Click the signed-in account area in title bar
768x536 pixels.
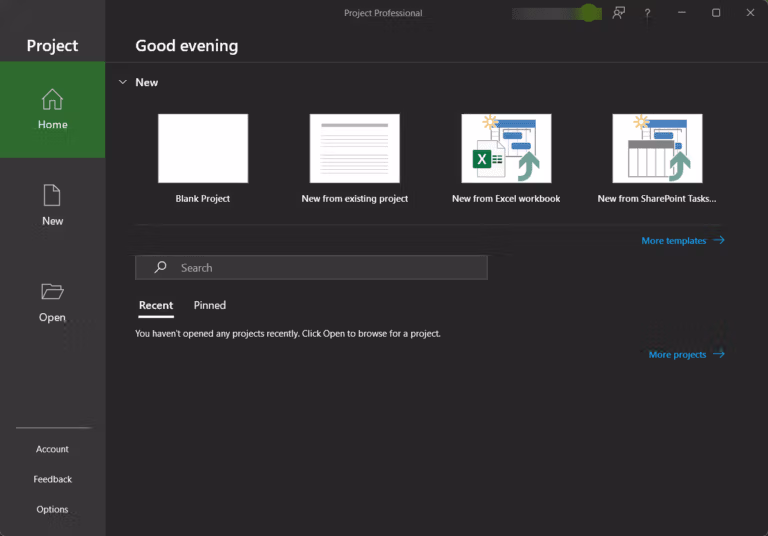(x=557, y=13)
